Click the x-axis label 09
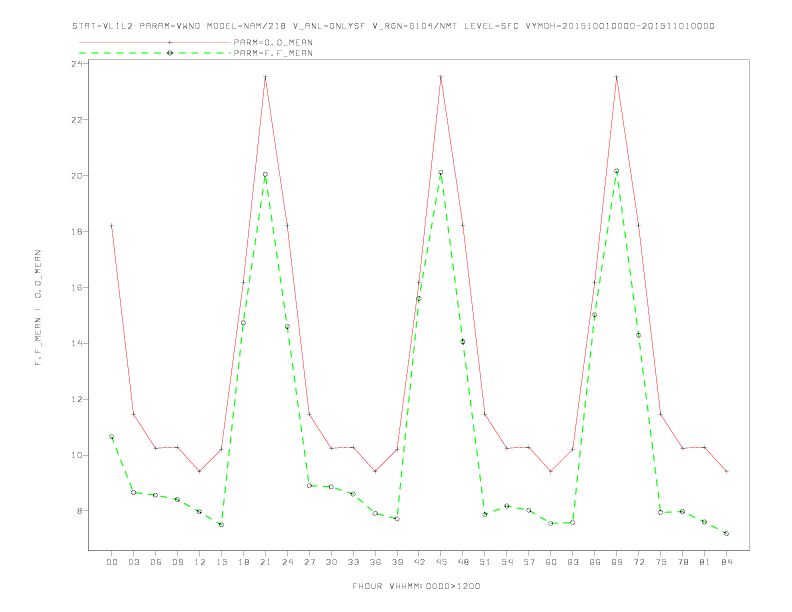 [x=177, y=562]
